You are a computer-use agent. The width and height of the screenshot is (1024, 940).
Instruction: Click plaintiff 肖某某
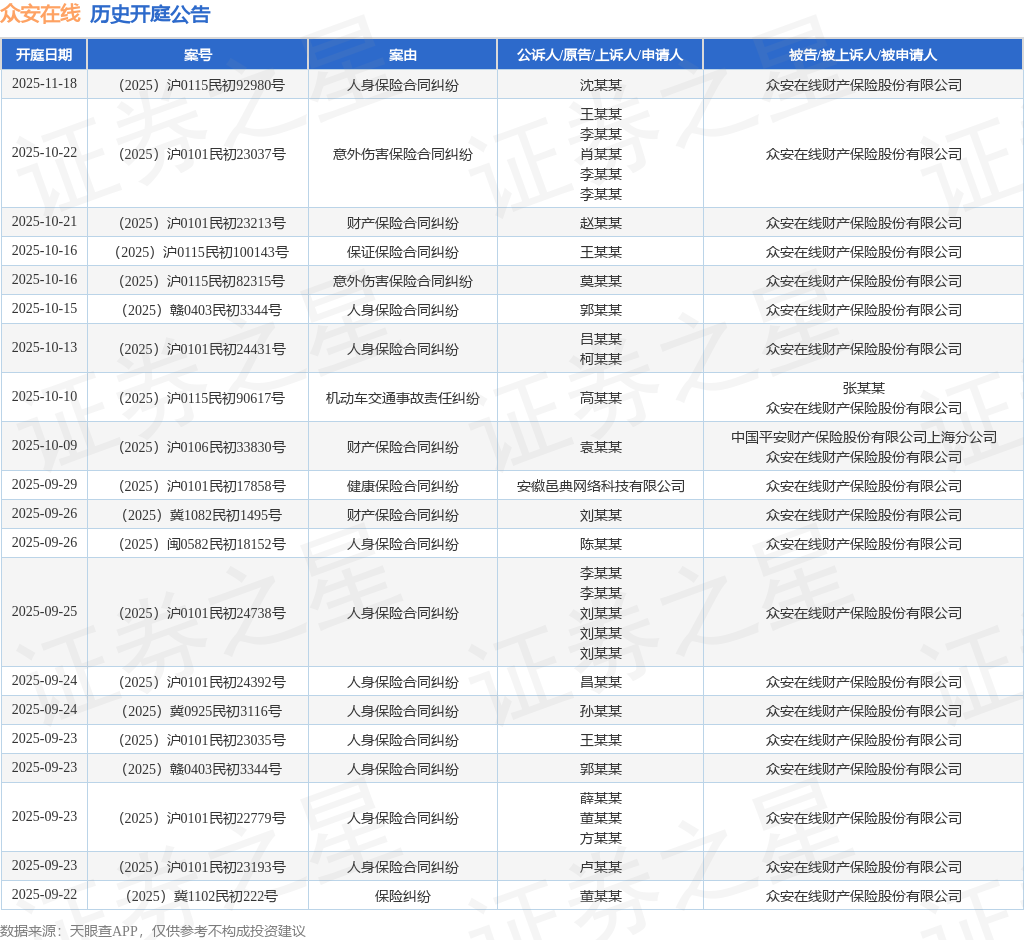pos(600,154)
